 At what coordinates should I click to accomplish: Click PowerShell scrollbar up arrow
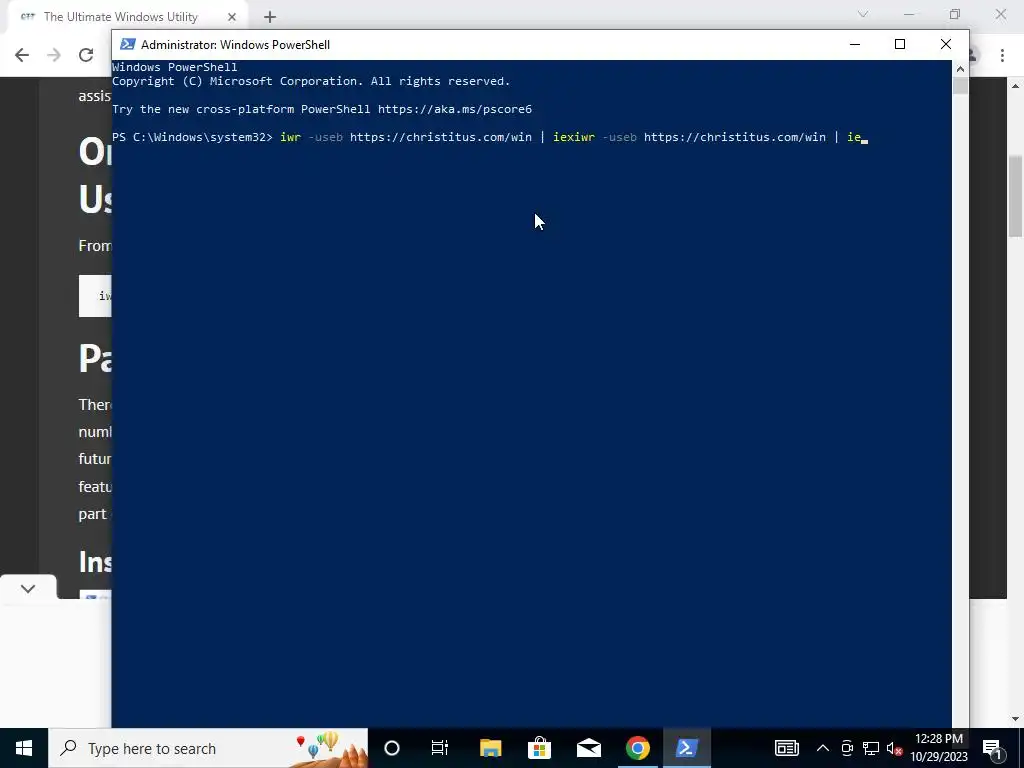pos(960,69)
